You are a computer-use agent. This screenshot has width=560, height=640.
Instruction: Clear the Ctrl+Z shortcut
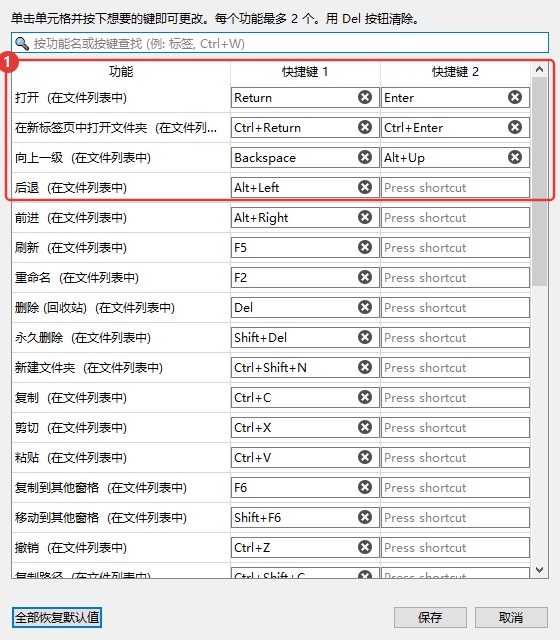pos(365,547)
